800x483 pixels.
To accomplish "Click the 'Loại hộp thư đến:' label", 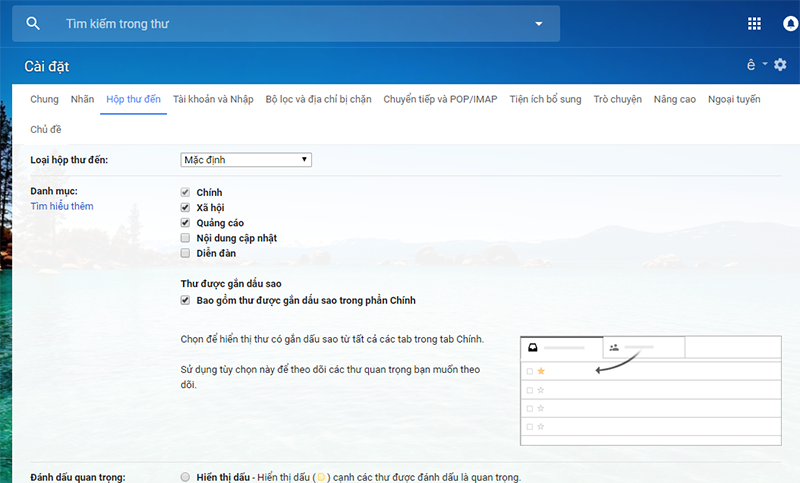I will point(69,160).
